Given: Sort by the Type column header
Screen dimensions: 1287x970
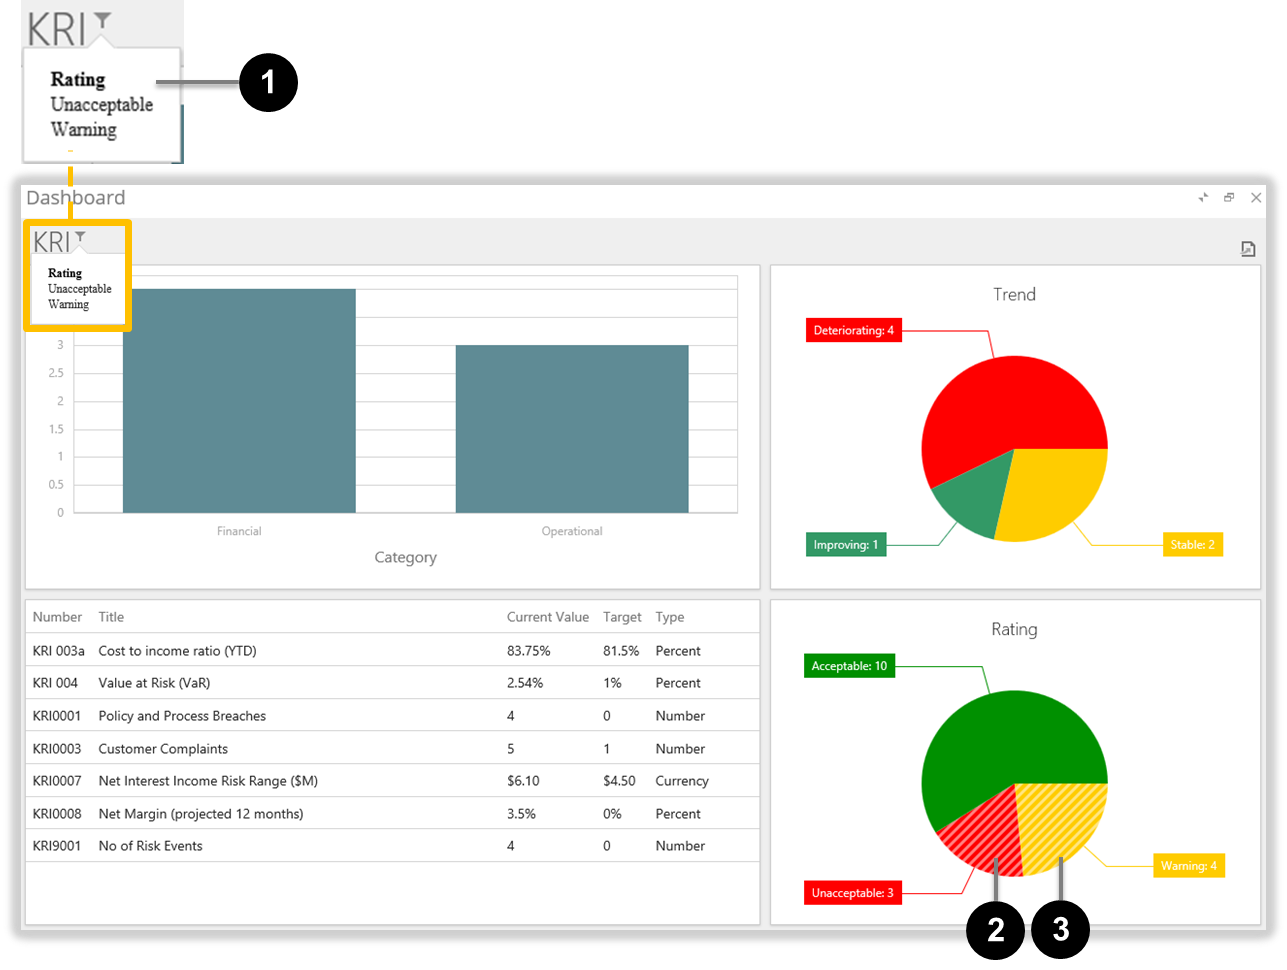Looking at the screenshot, I should pos(670,617).
